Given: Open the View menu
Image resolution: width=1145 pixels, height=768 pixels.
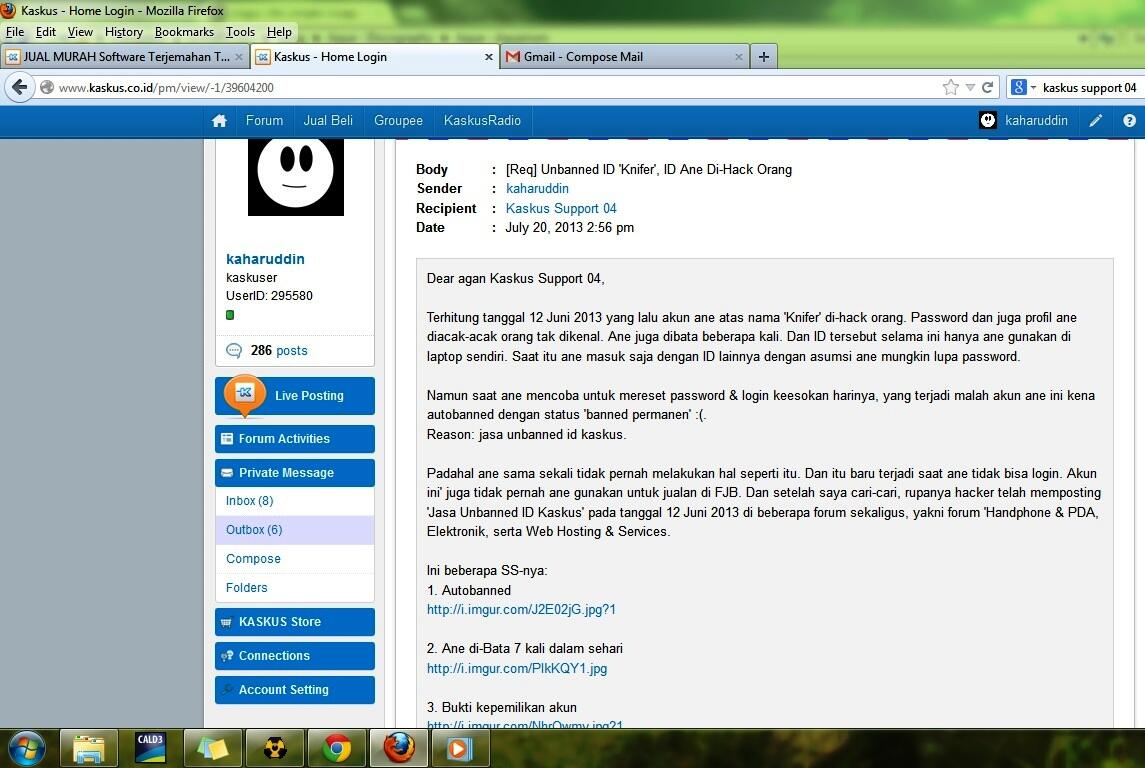Looking at the screenshot, I should [x=80, y=32].
